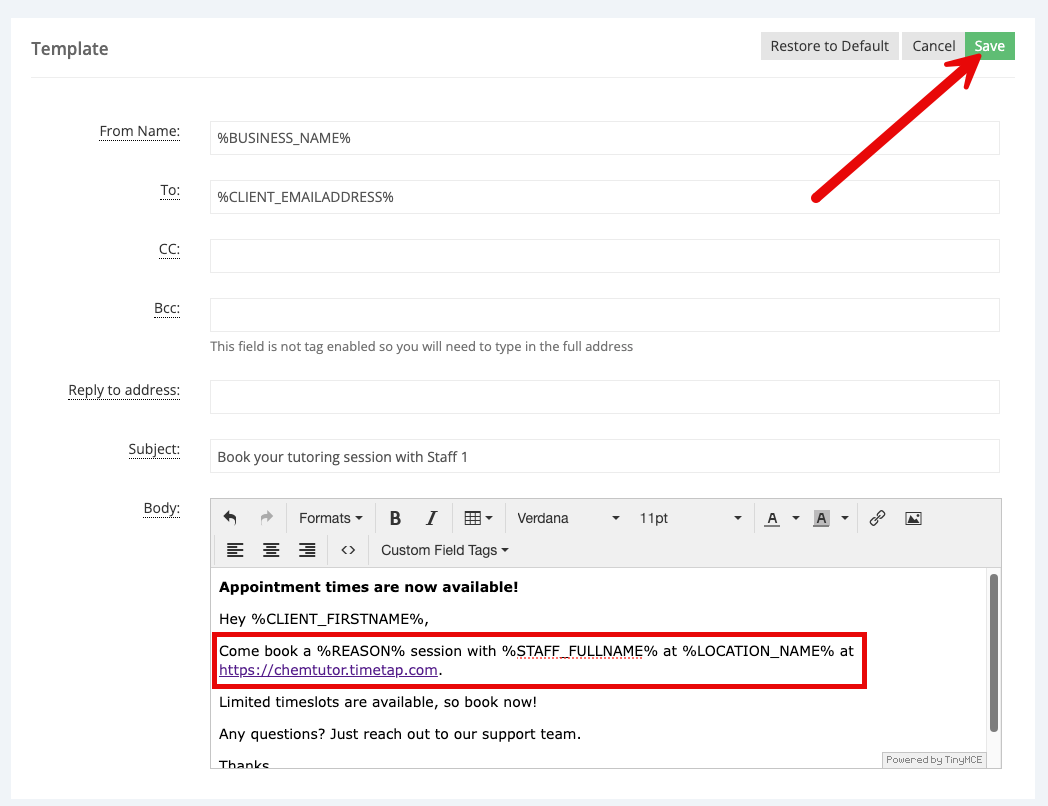Click the 'Subject:' label
Image resolution: width=1048 pixels, height=806 pixels.
pos(154,449)
